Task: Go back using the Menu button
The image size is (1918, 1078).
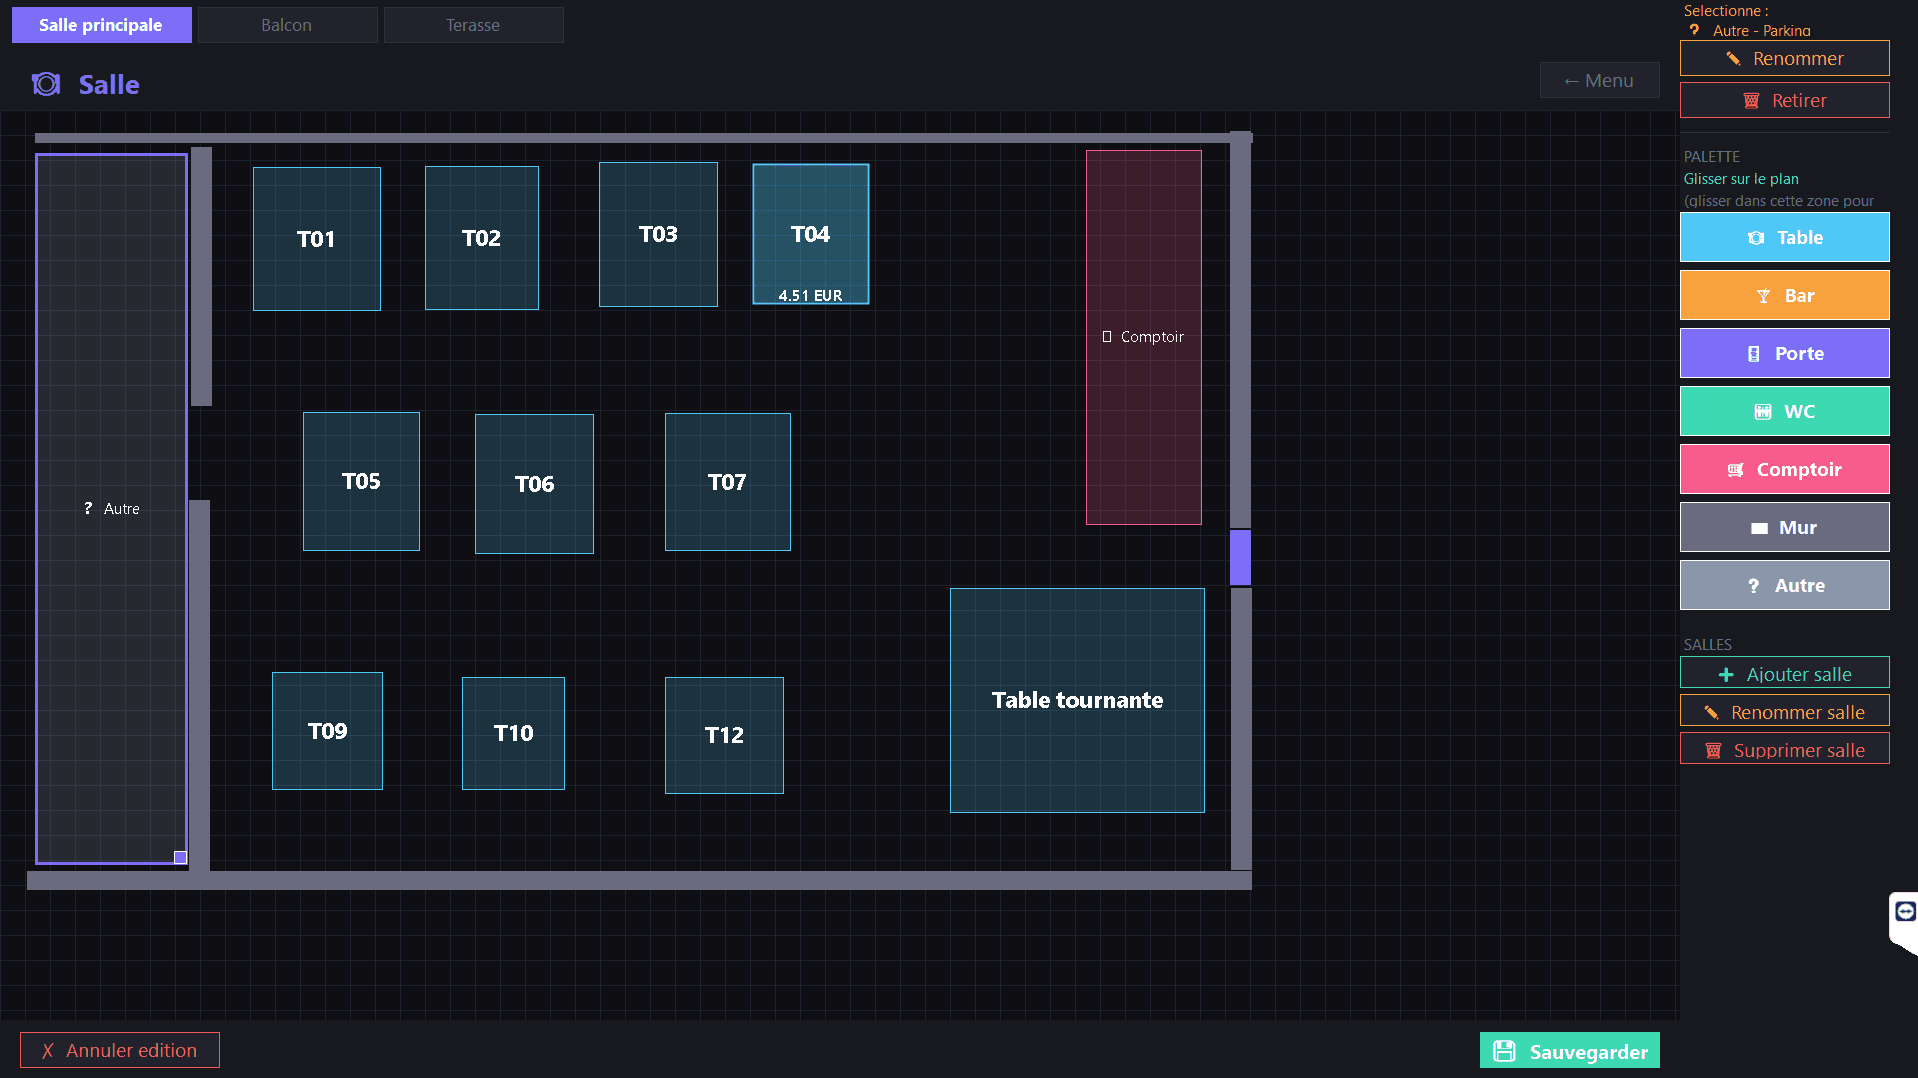Action: (1598, 81)
